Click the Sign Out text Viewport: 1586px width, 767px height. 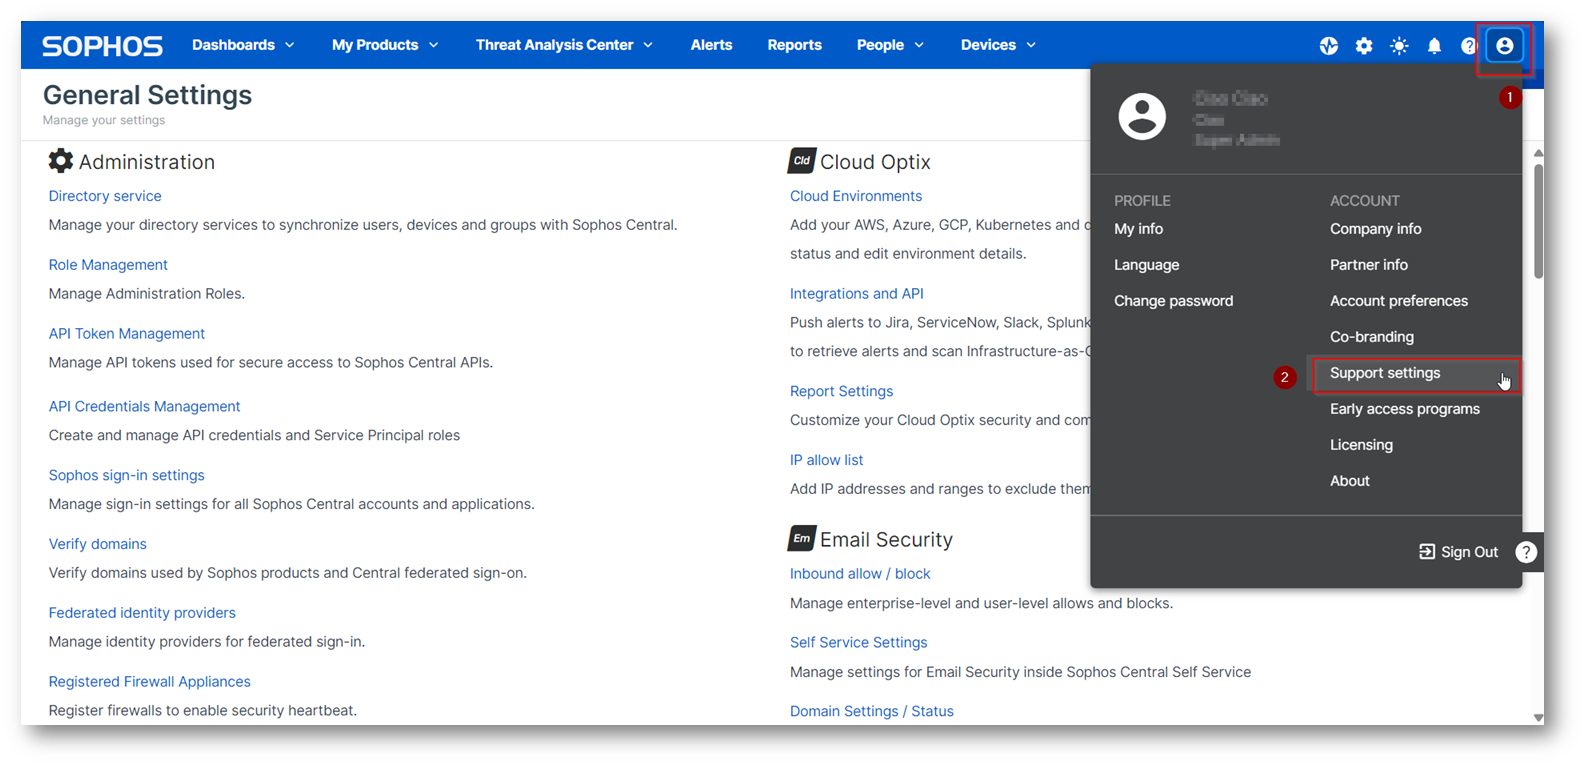(1469, 552)
